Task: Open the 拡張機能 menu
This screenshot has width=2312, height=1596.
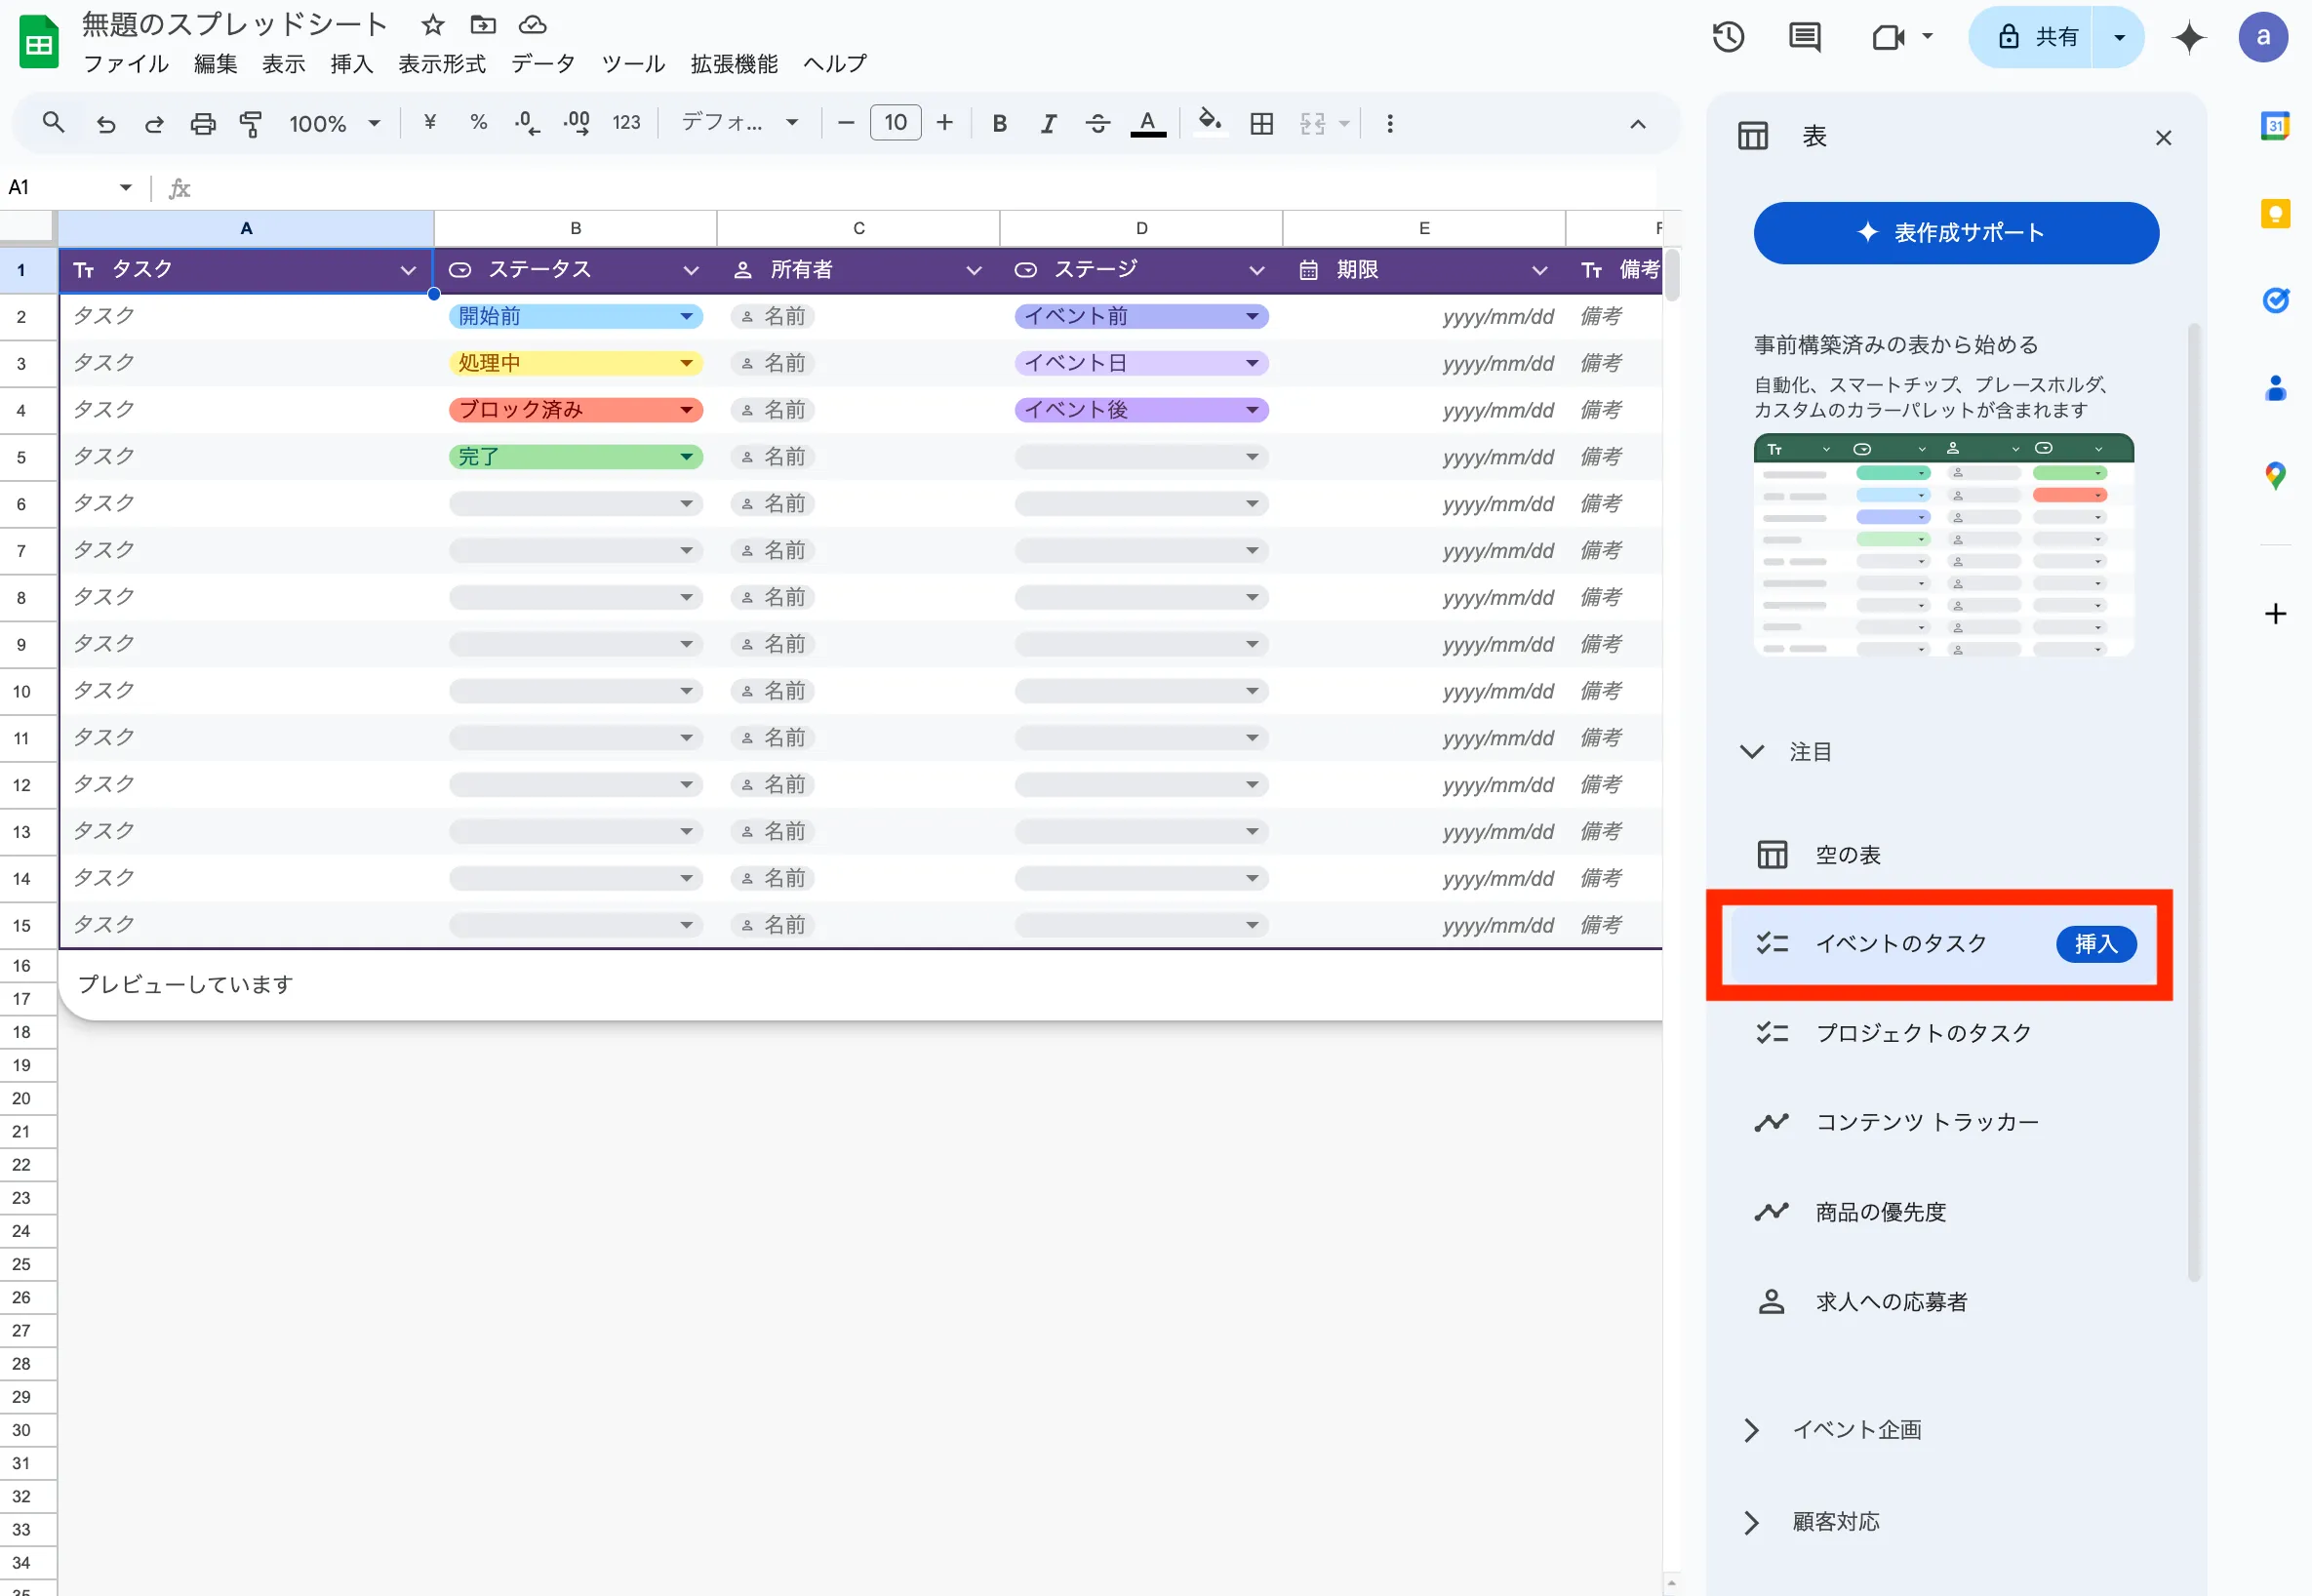Action: point(734,64)
